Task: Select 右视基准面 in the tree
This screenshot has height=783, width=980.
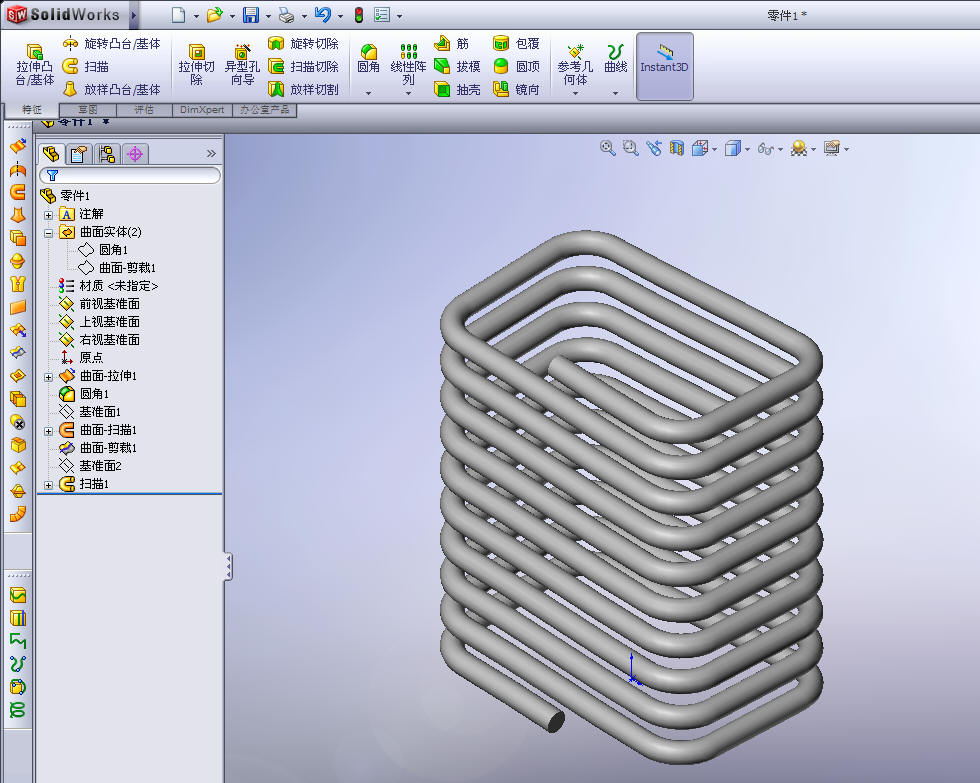Action: click(99, 340)
